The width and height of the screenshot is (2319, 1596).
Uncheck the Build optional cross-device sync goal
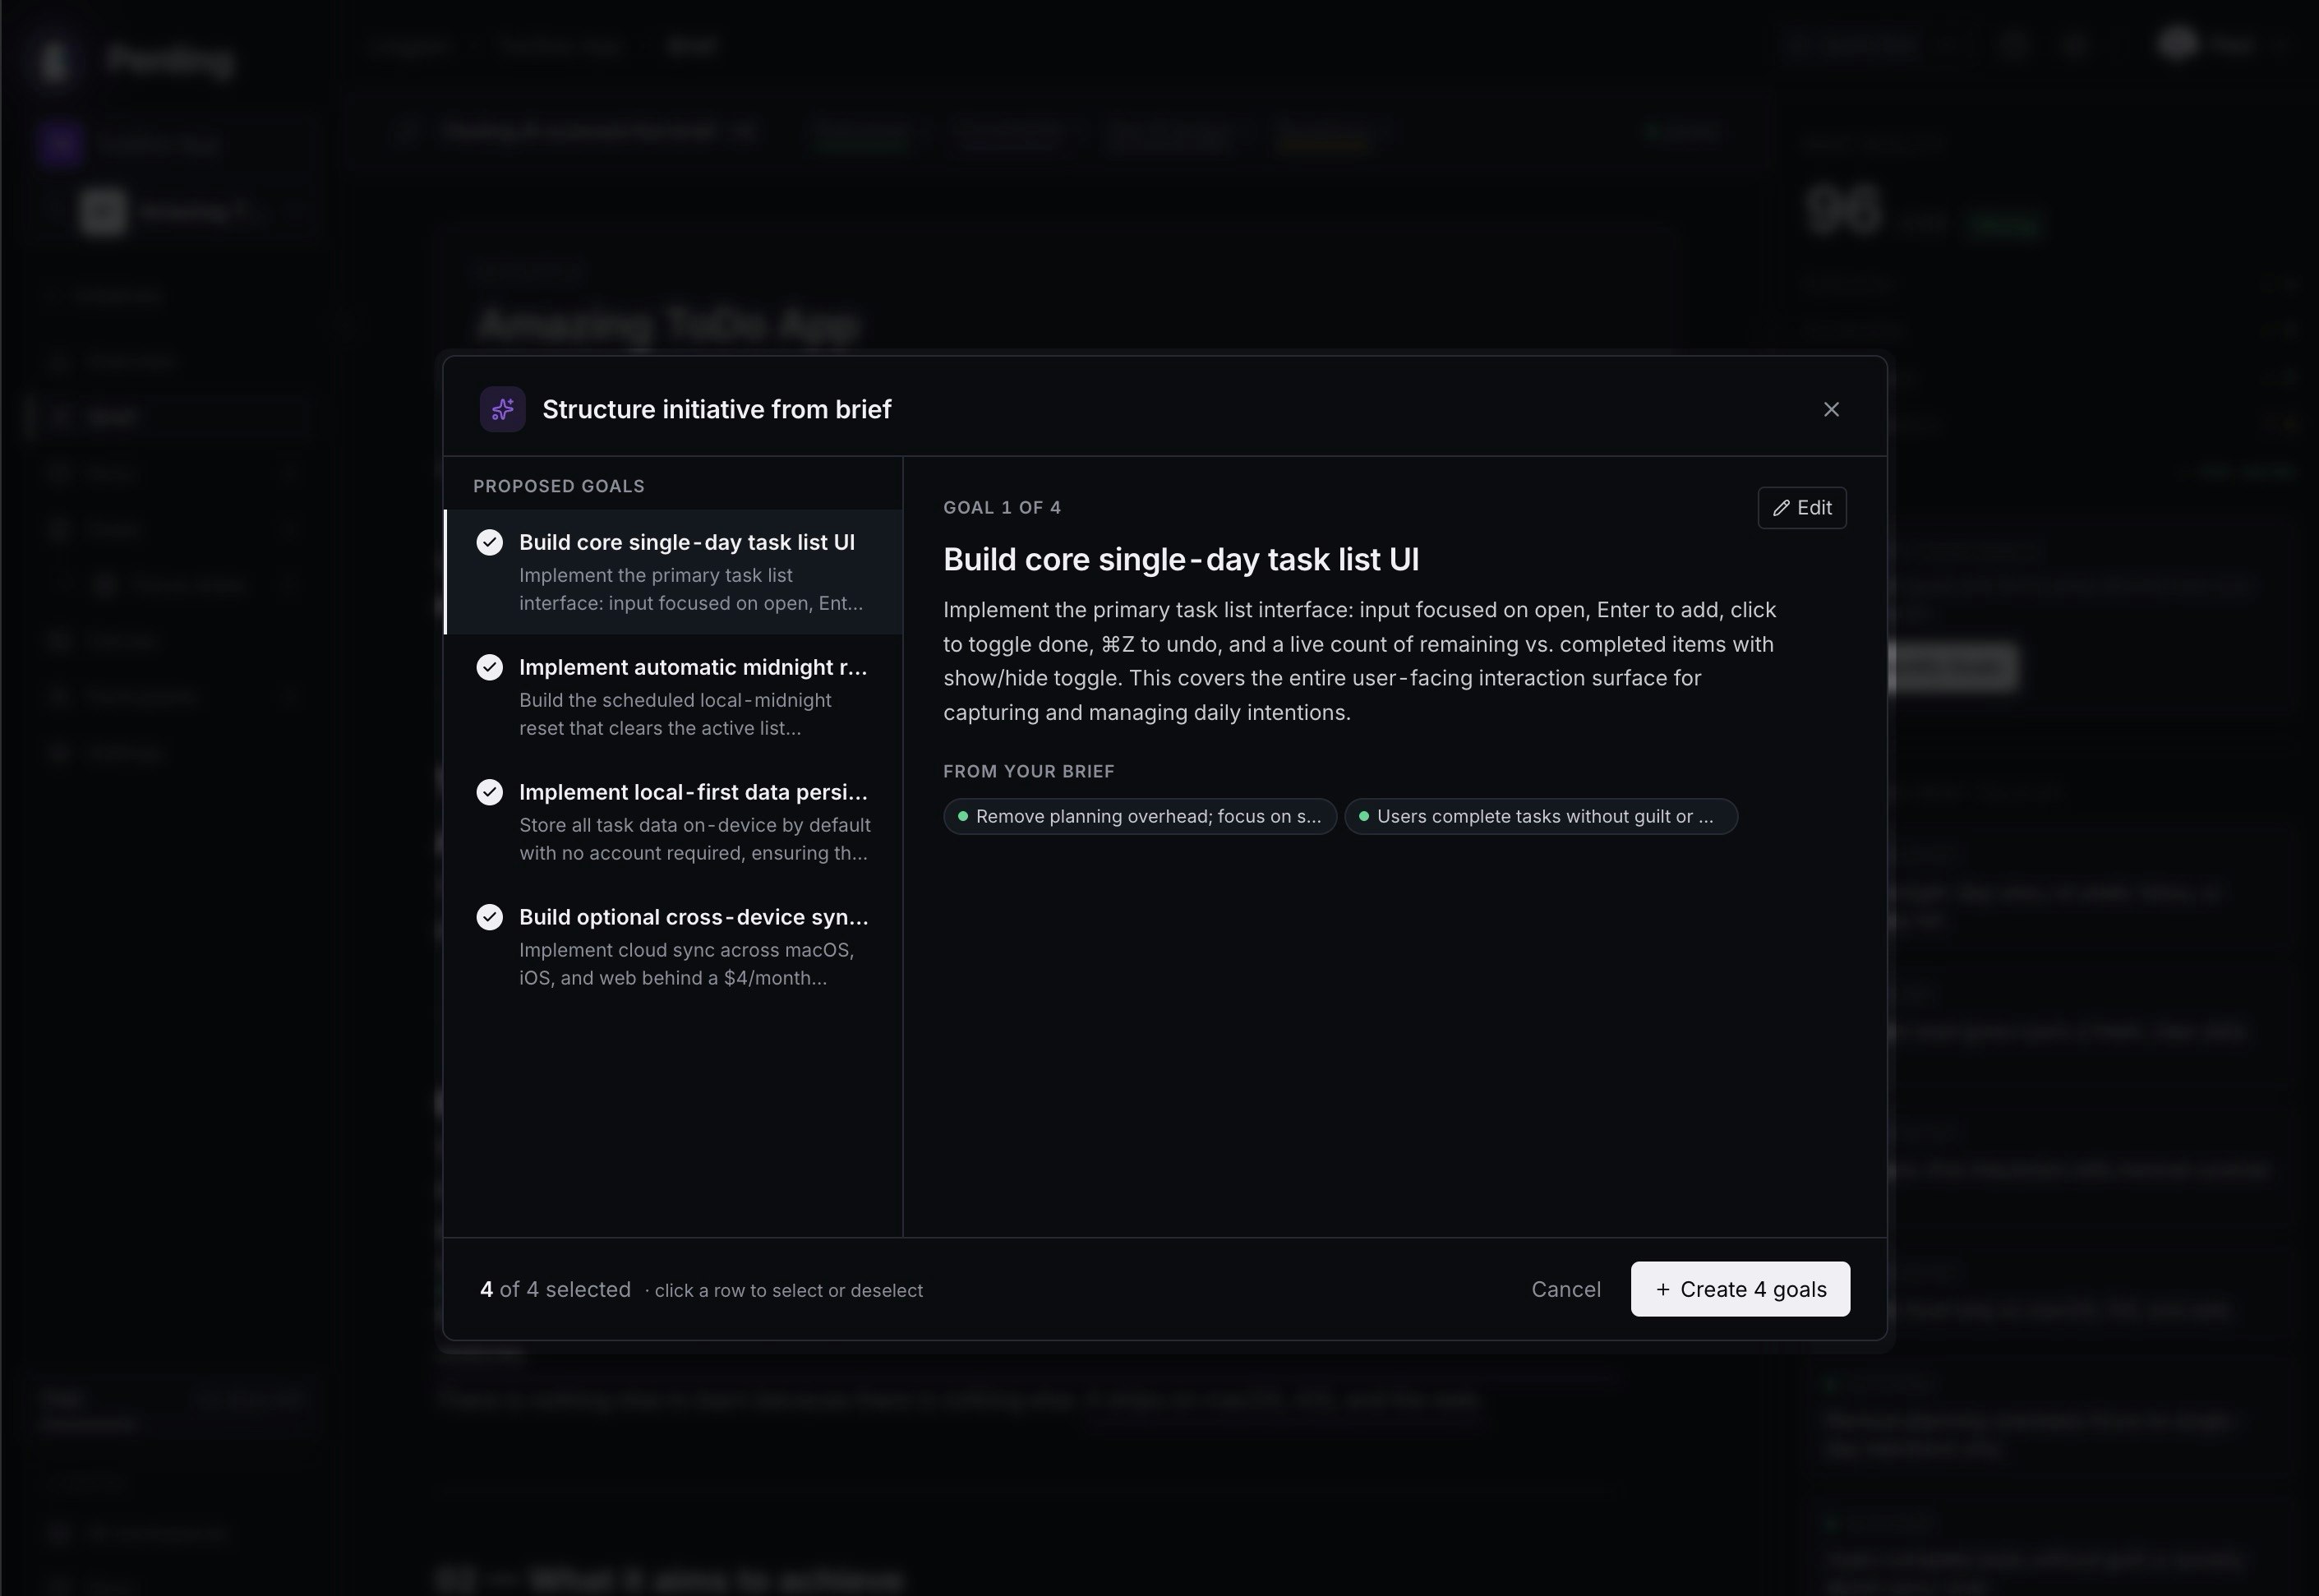click(x=490, y=917)
